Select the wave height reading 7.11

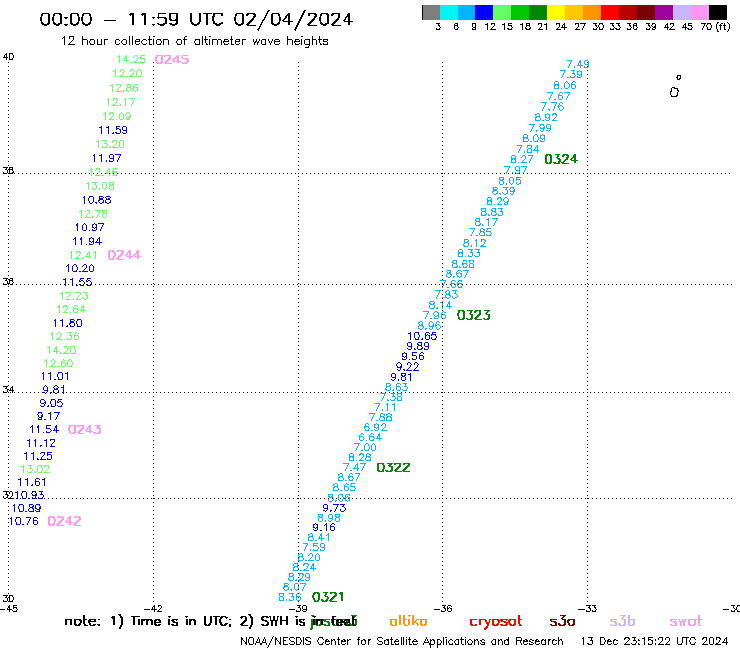[x=386, y=407]
